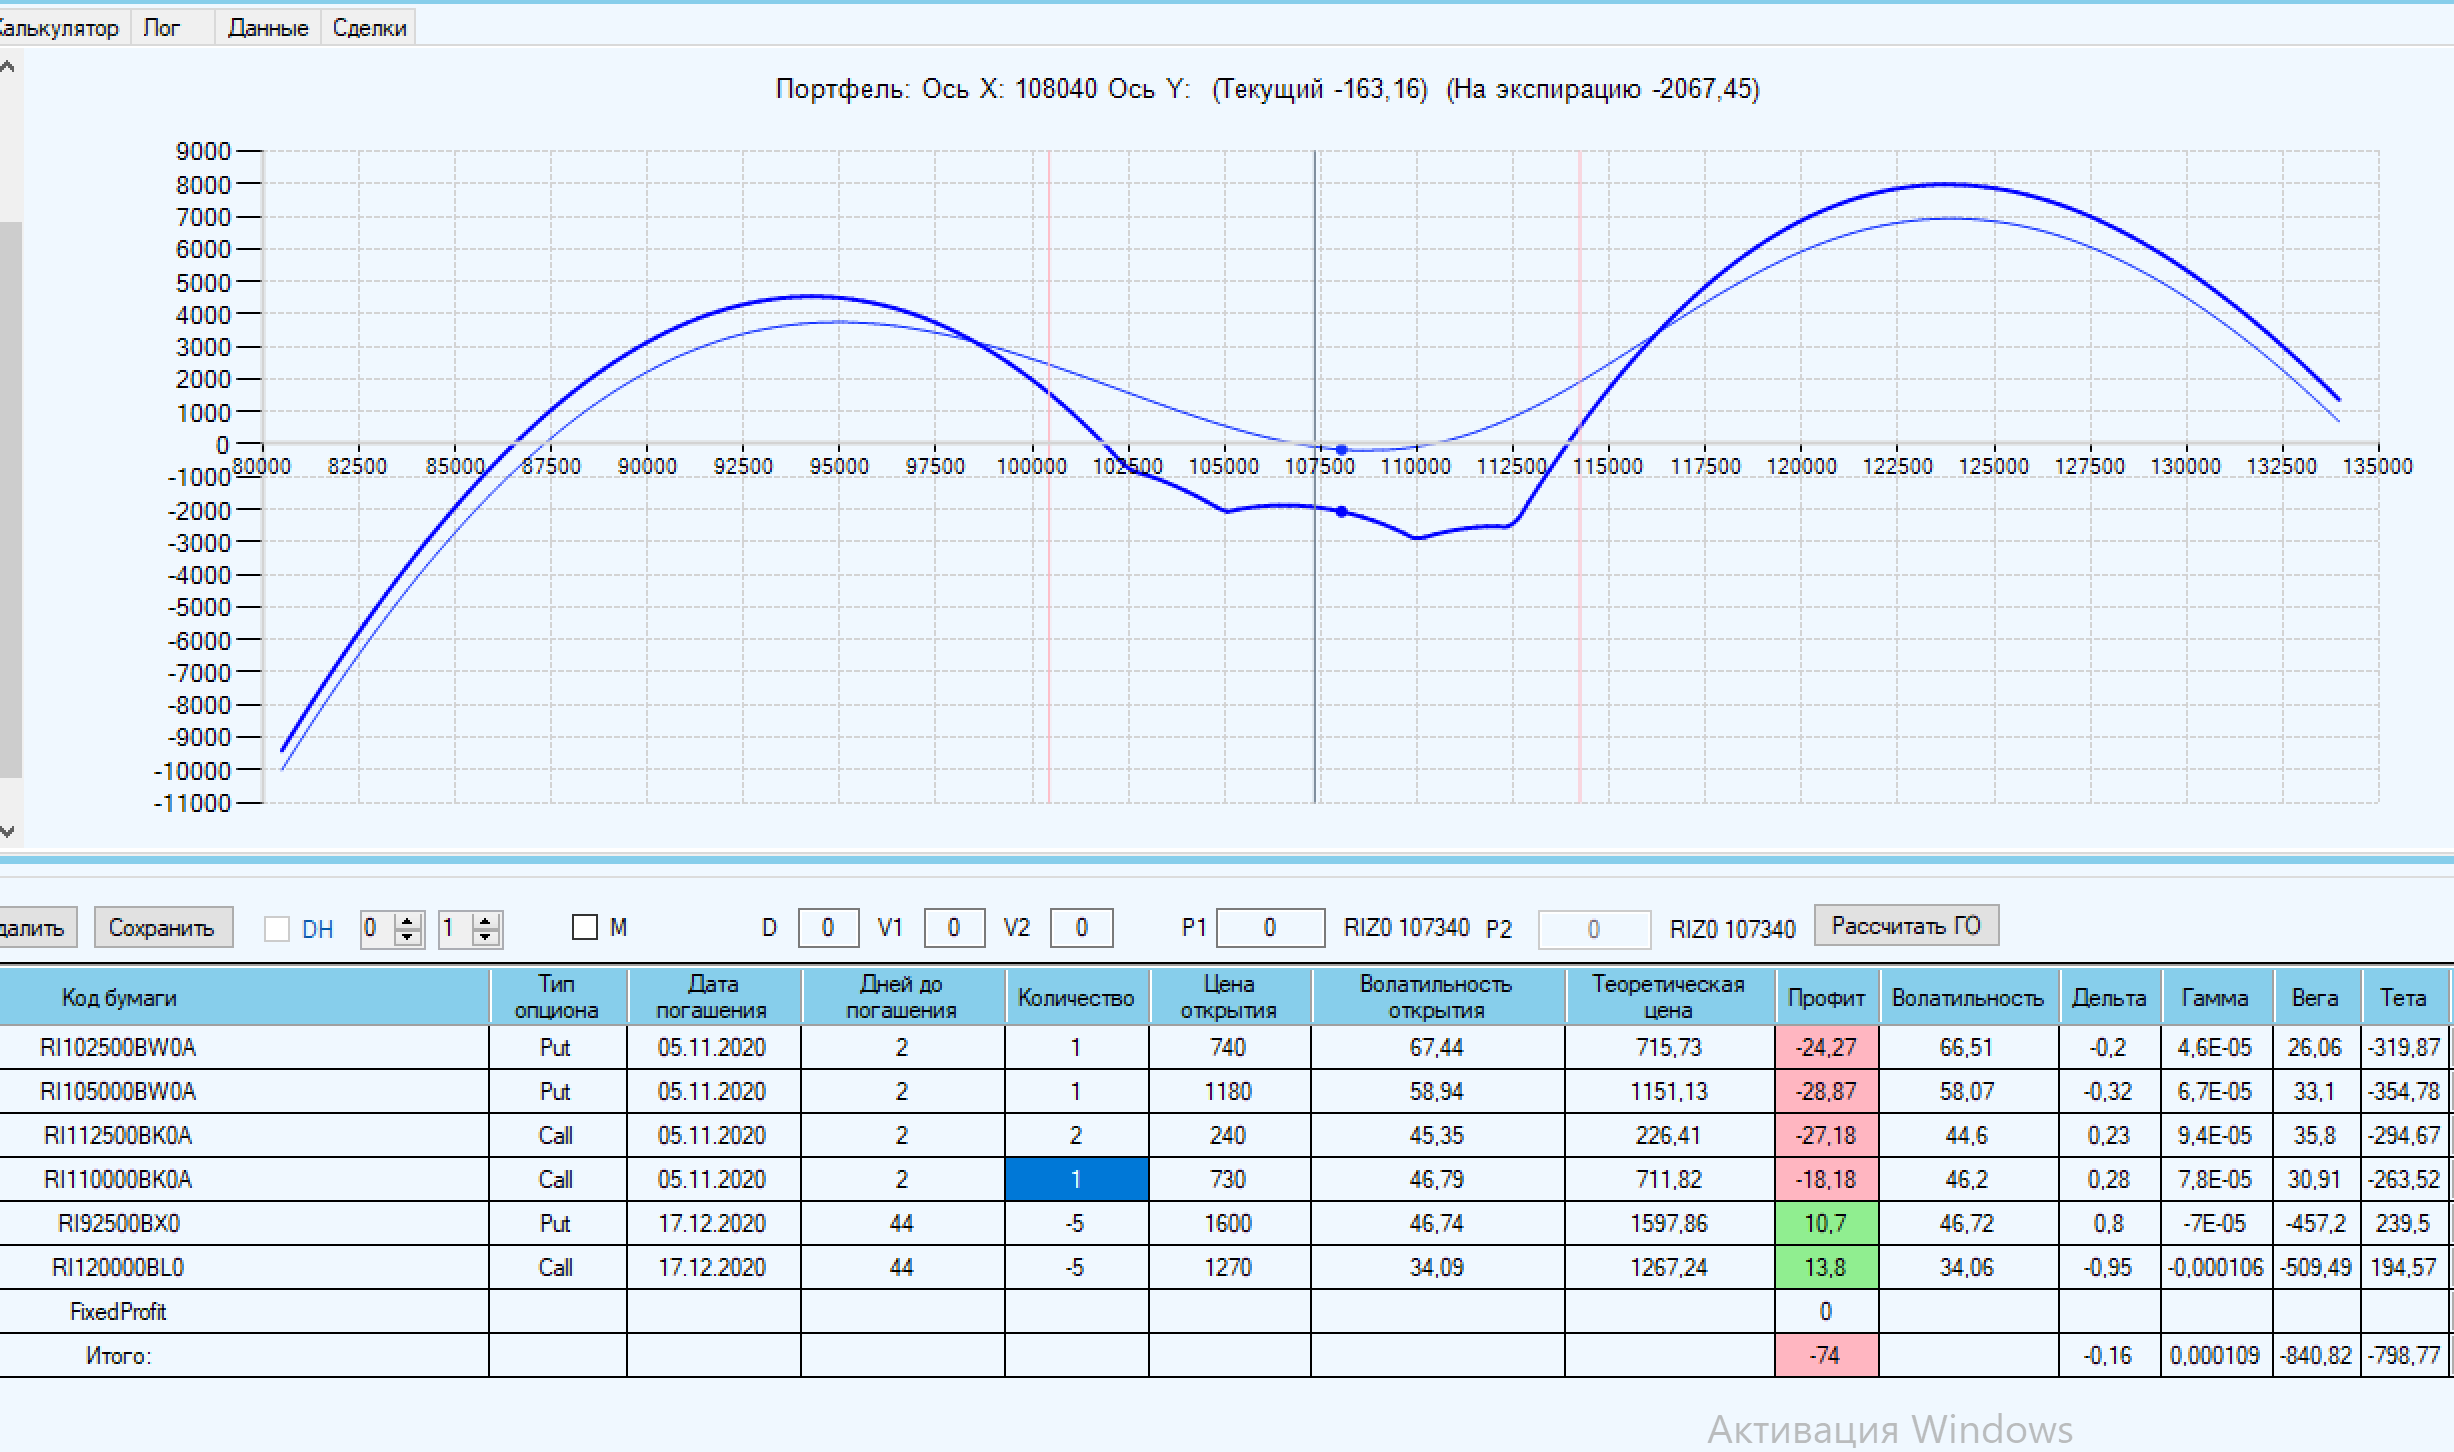The width and height of the screenshot is (2454, 1452).
Task: Decrease the first spinner value after DH
Action: (x=407, y=937)
